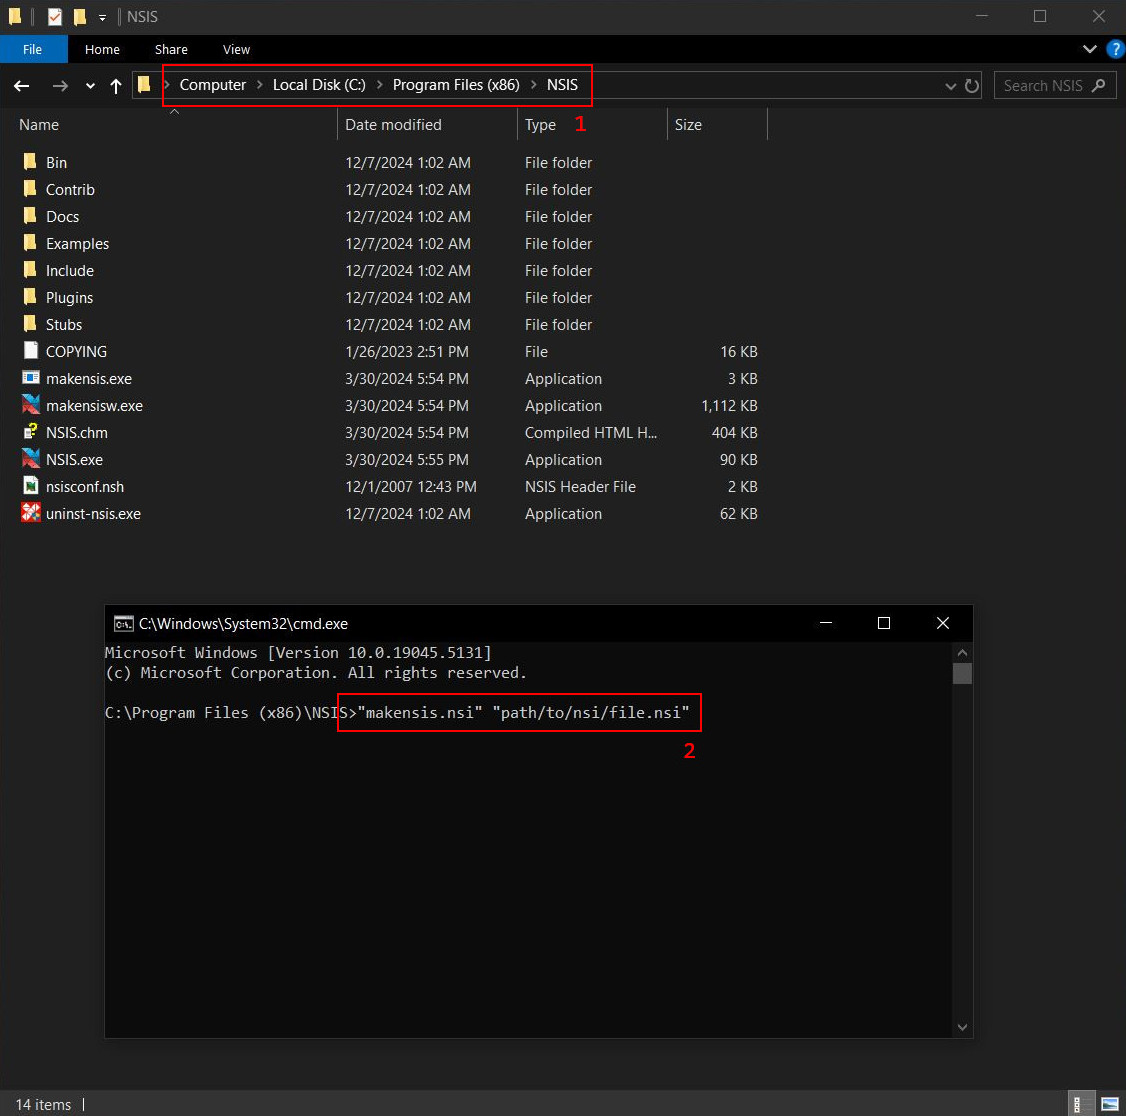Click the makensisw.exe application icon
The width and height of the screenshot is (1126, 1116).
pos(30,404)
